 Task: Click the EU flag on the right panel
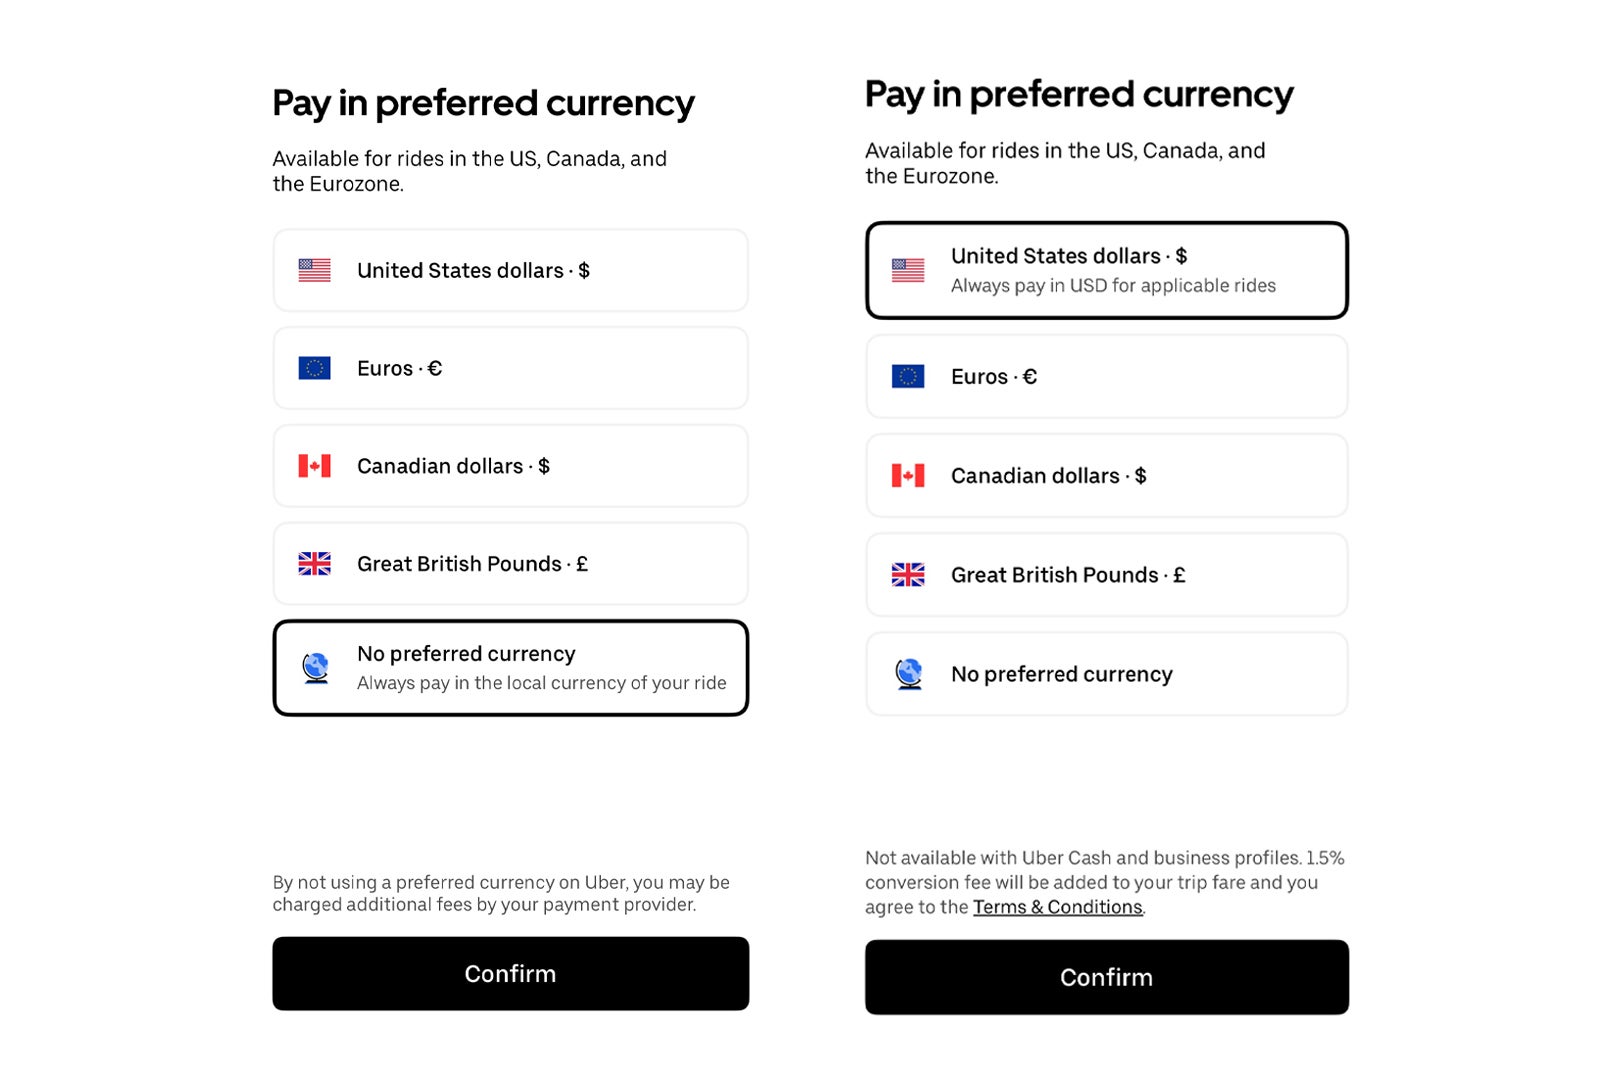click(906, 377)
